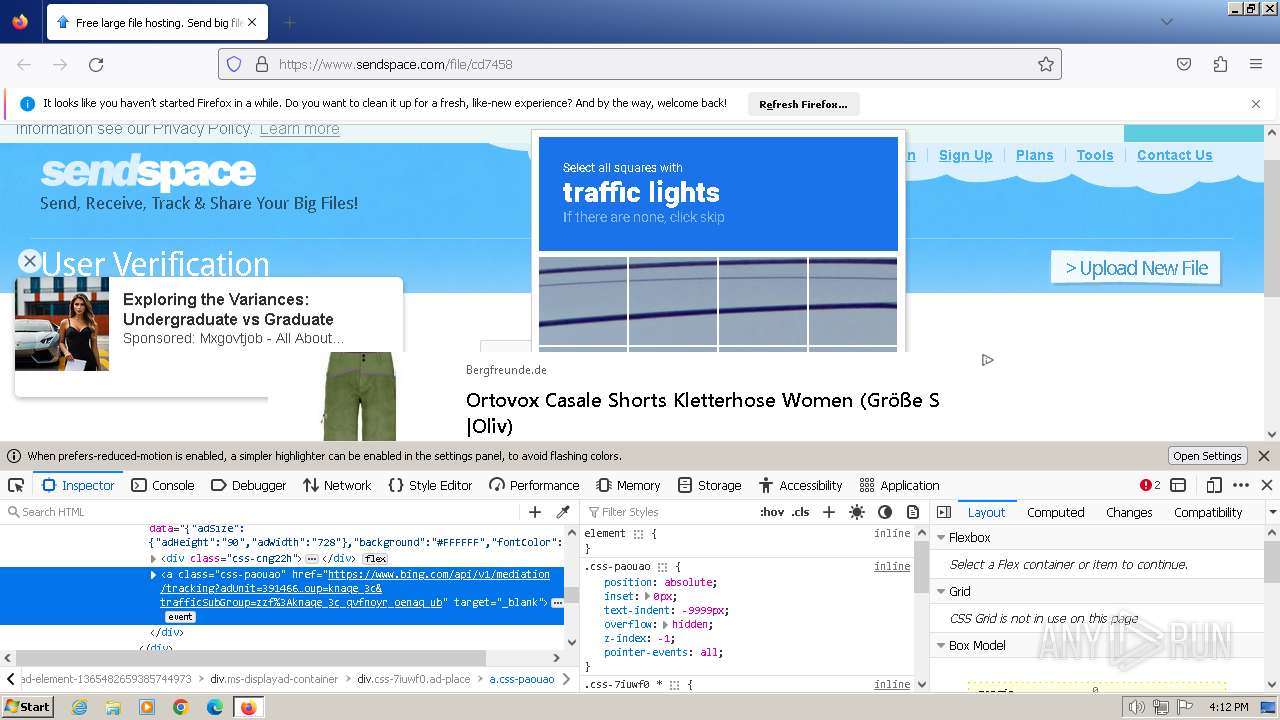1280x720 pixels.
Task: Close the sponsored ad popup
Action: tap(30, 261)
